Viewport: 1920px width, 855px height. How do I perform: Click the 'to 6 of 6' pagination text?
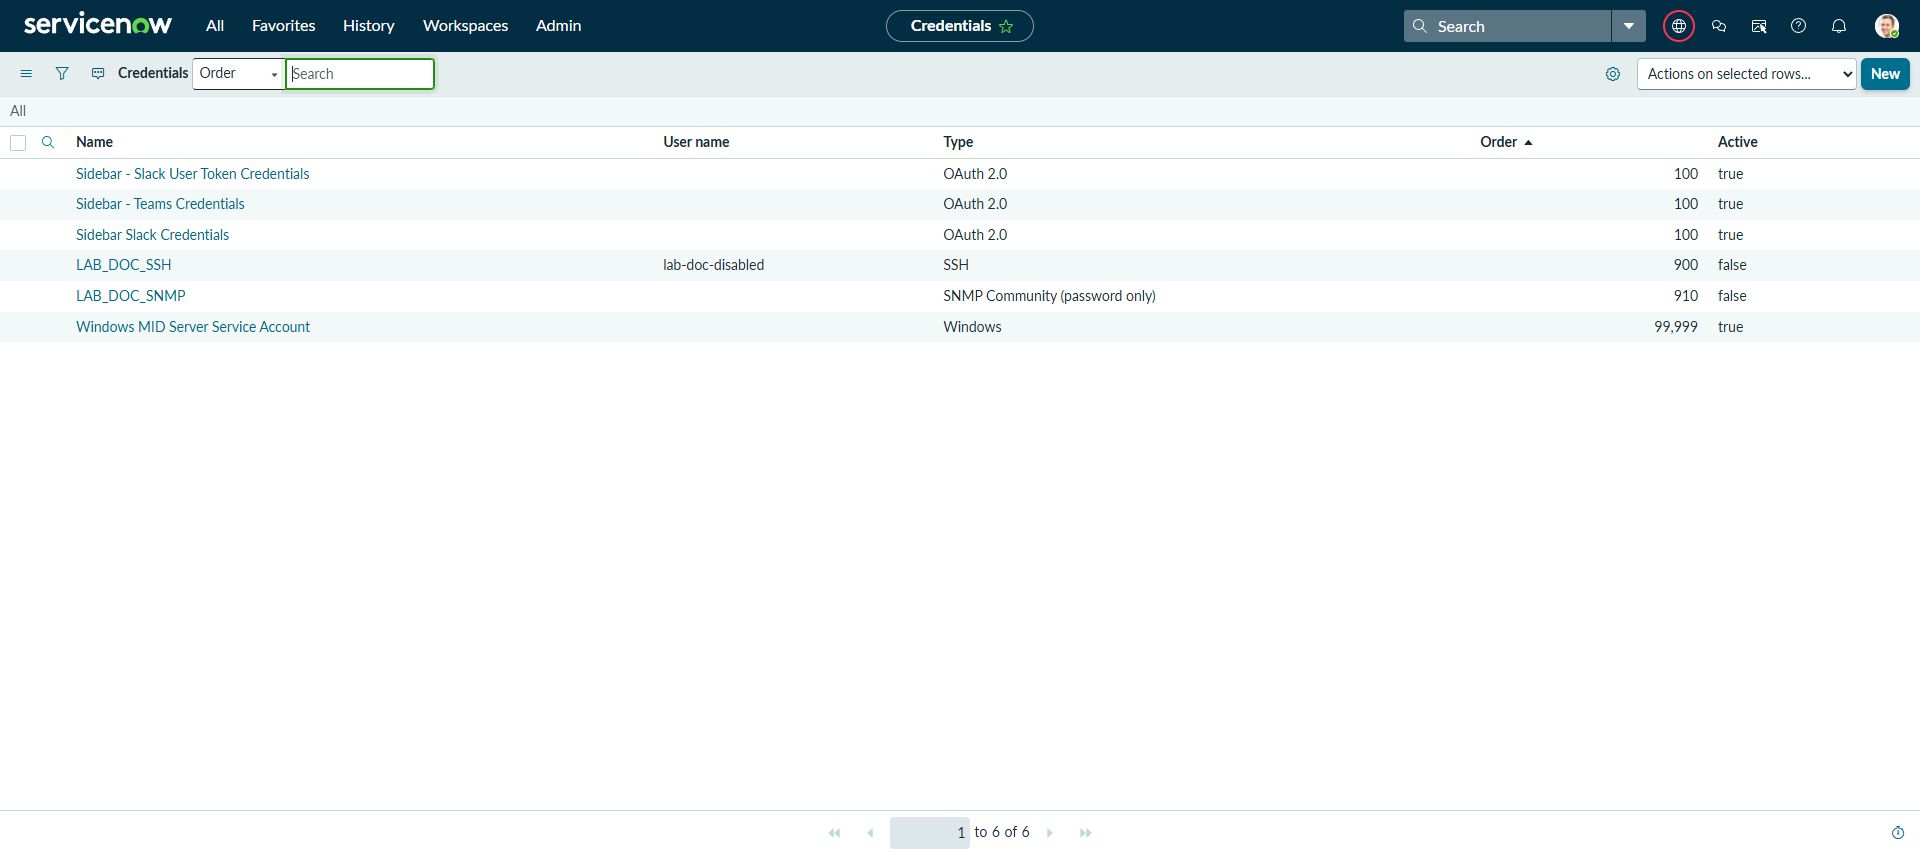[x=1002, y=832]
